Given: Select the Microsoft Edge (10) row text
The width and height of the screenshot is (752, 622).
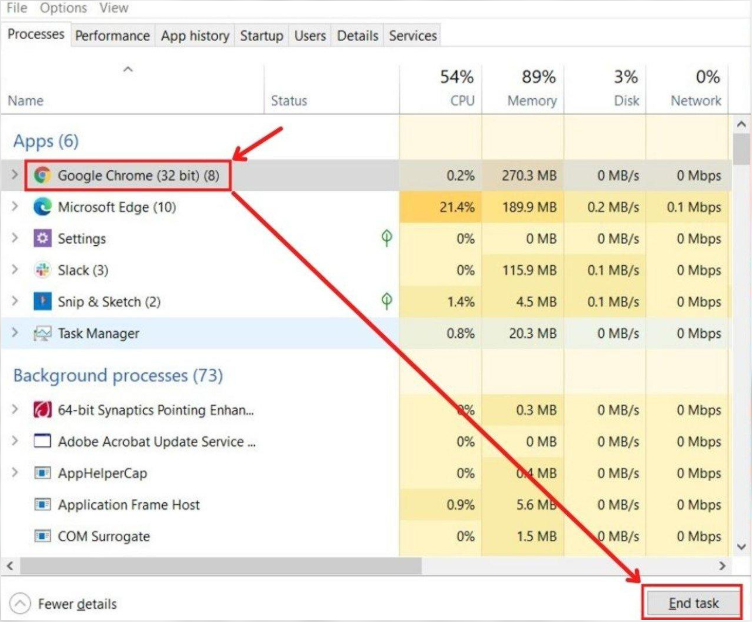Looking at the screenshot, I should 117,207.
